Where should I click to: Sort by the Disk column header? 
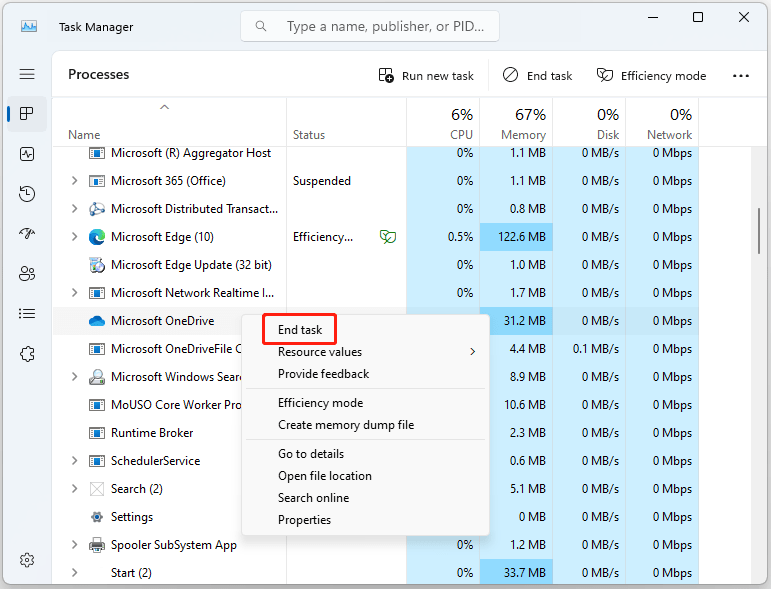tap(589, 122)
